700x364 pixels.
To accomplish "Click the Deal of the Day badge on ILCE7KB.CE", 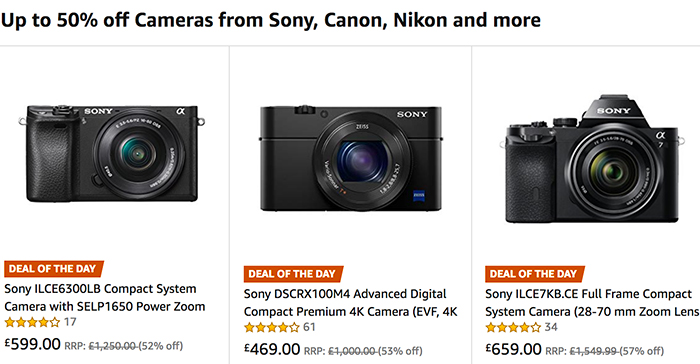I will (535, 274).
